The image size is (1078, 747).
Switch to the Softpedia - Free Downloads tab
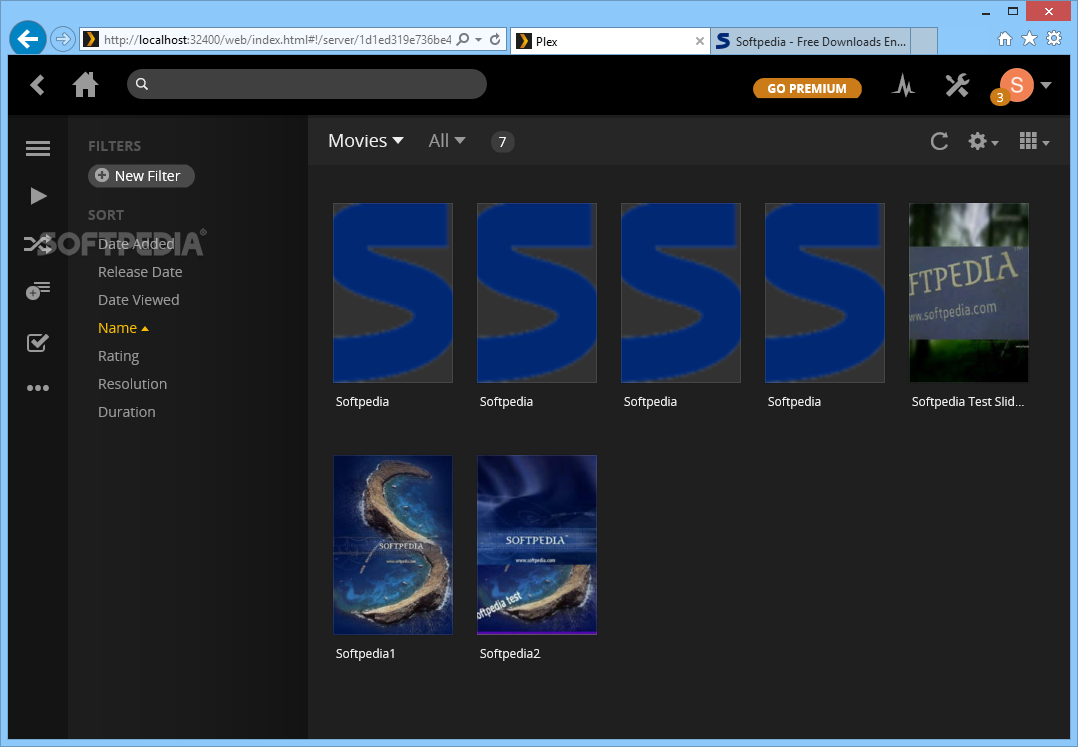tap(811, 41)
